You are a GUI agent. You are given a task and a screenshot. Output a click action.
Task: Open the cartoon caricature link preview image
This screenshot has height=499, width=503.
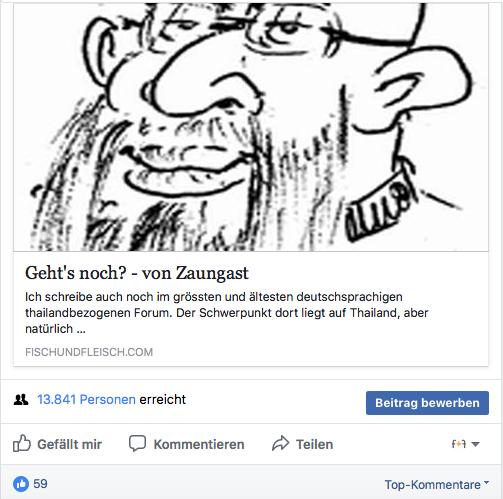[251, 127]
